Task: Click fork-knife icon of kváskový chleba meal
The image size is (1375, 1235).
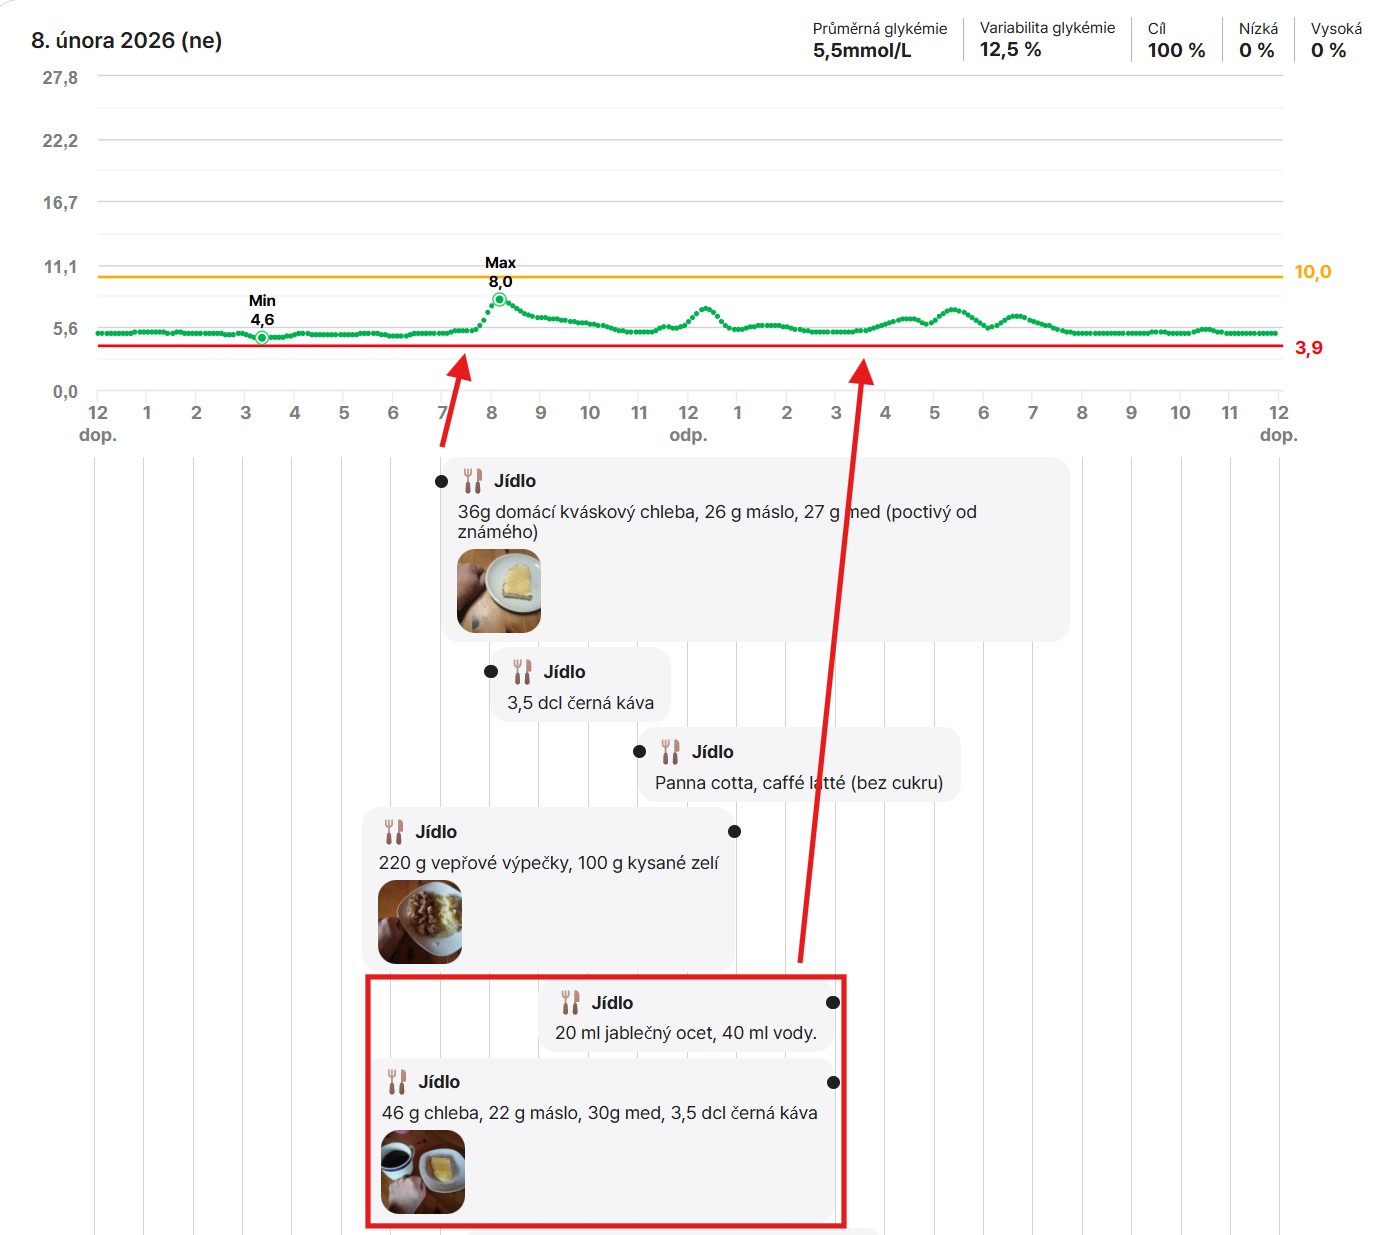Action: 473,481
